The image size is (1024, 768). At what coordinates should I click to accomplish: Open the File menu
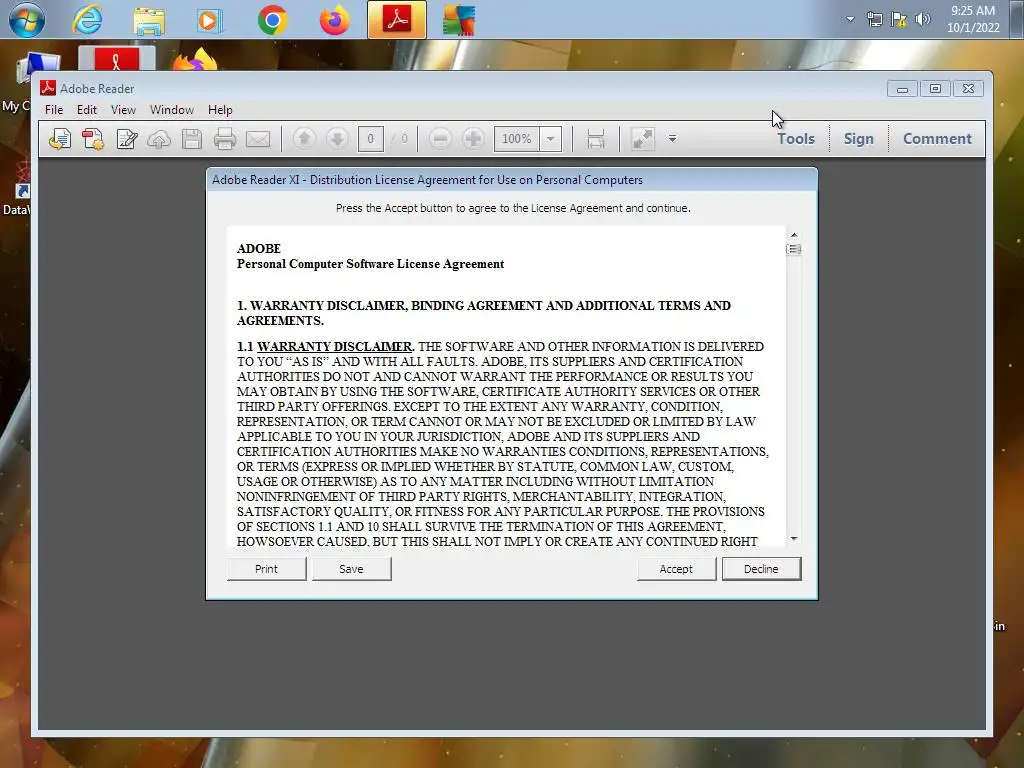tap(54, 110)
